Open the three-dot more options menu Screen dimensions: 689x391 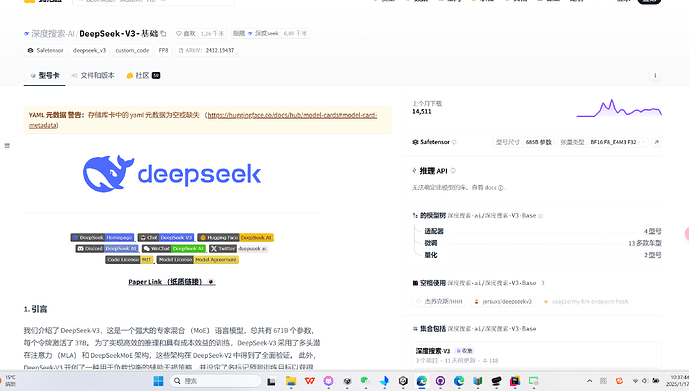pyautogui.click(x=655, y=76)
